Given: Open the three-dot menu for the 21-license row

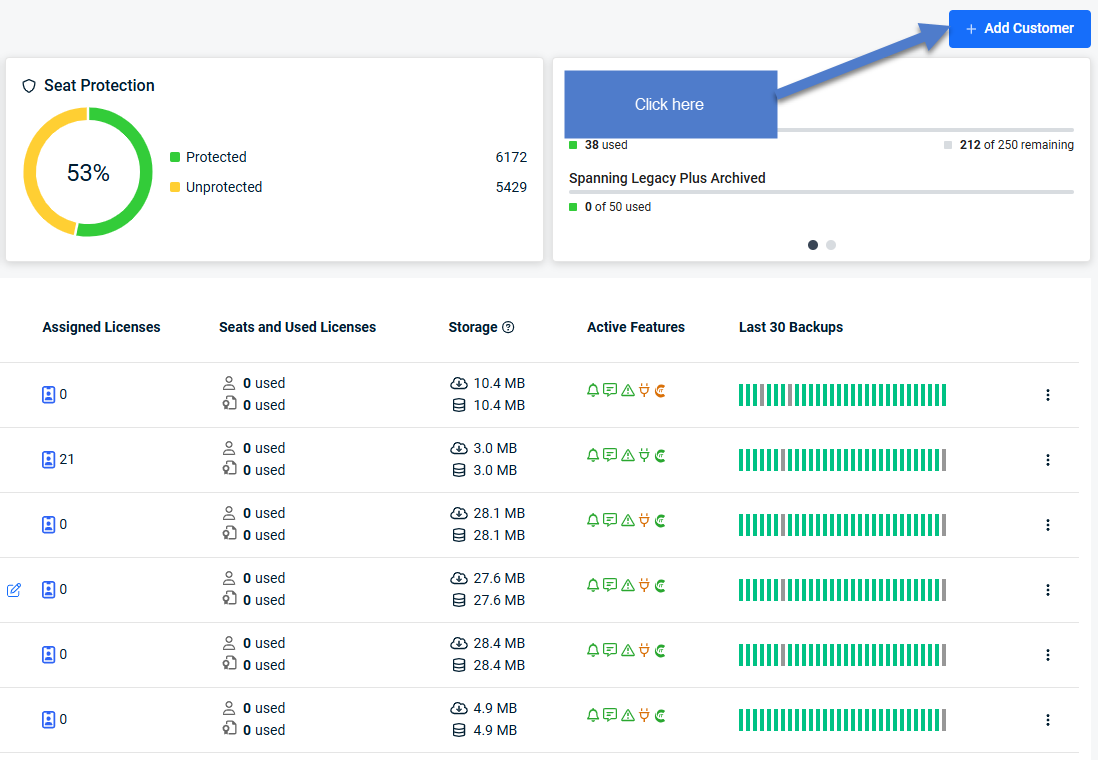Looking at the screenshot, I should (x=1048, y=460).
